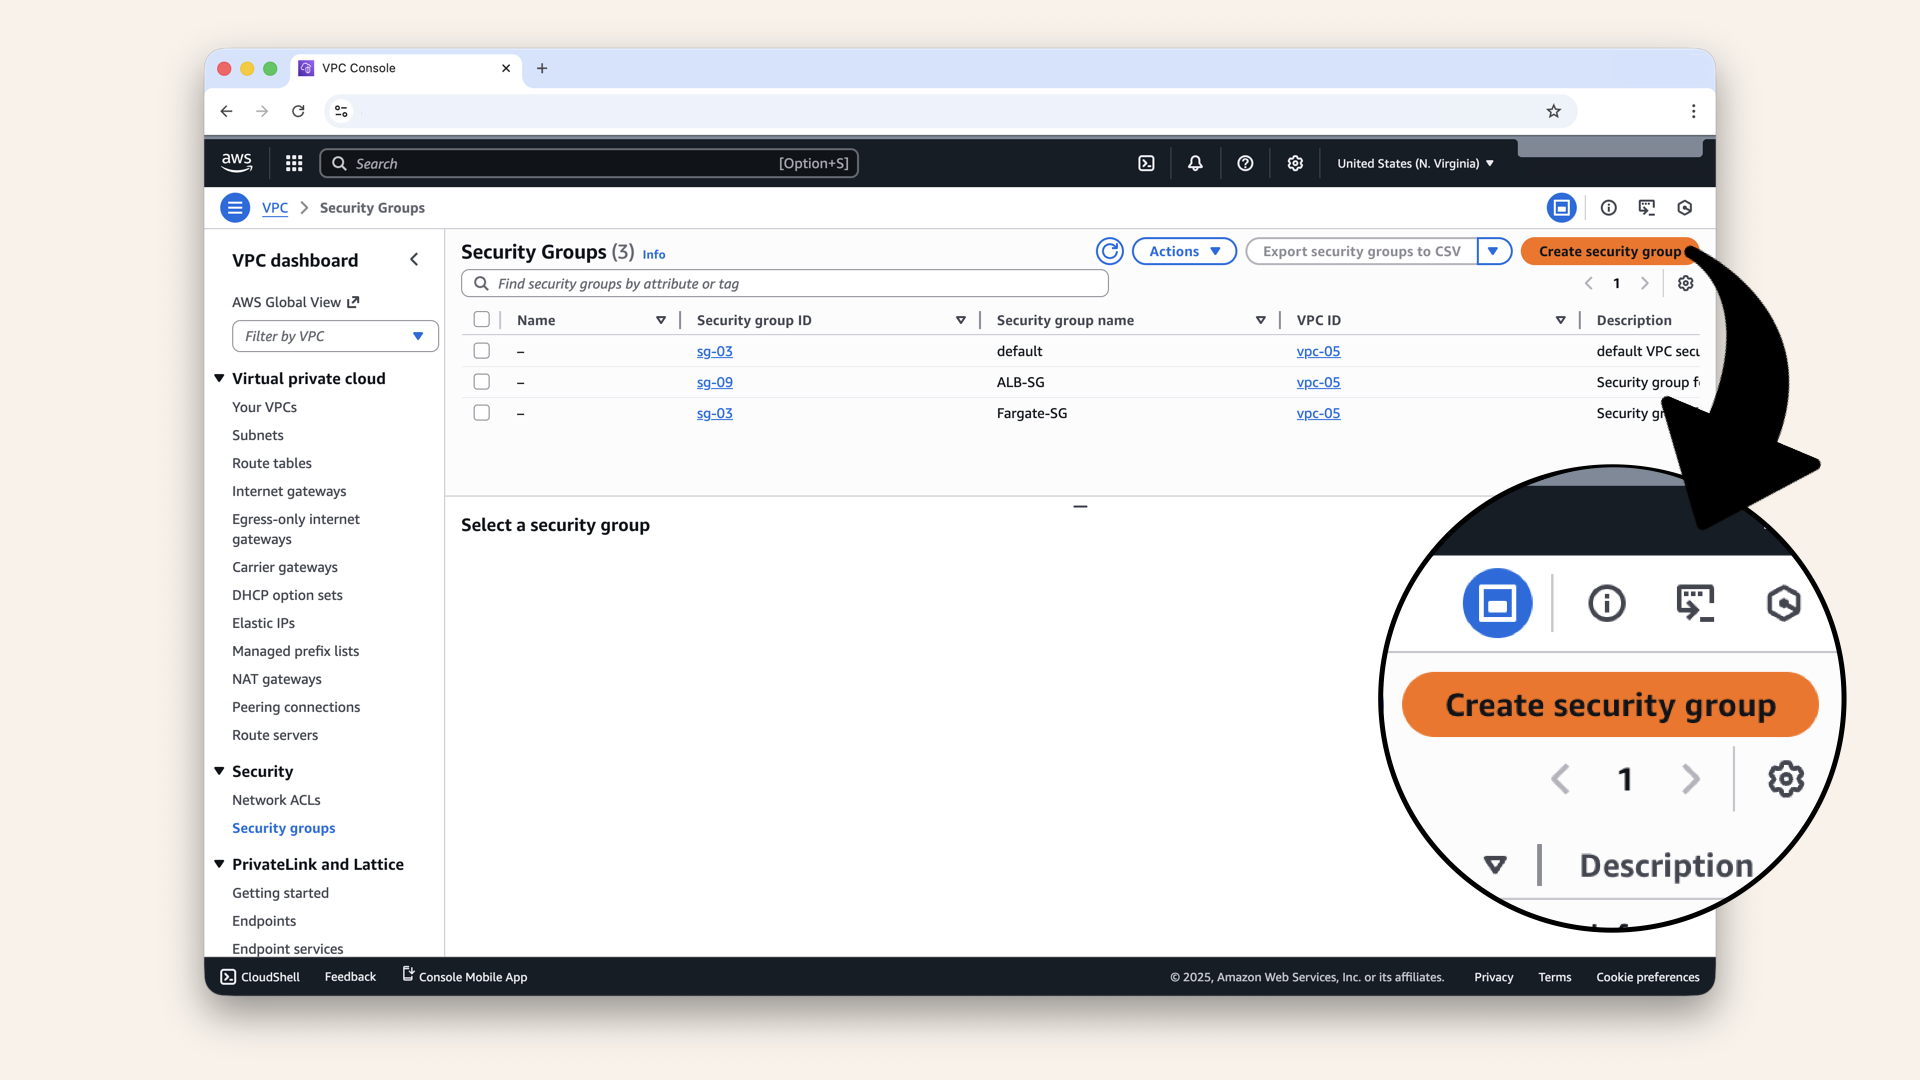The height and width of the screenshot is (1080, 1920).
Task: Sort table by the Security group name filter arrow
Action: 1261,320
